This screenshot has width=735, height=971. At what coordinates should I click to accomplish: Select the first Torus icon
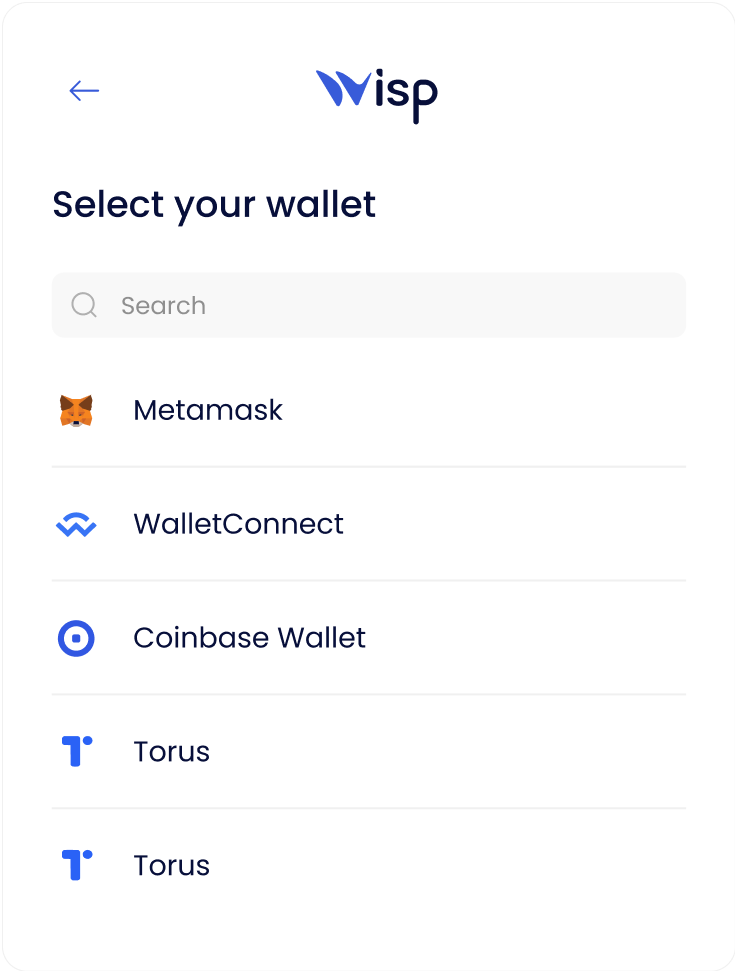pyautogui.click(x=79, y=751)
